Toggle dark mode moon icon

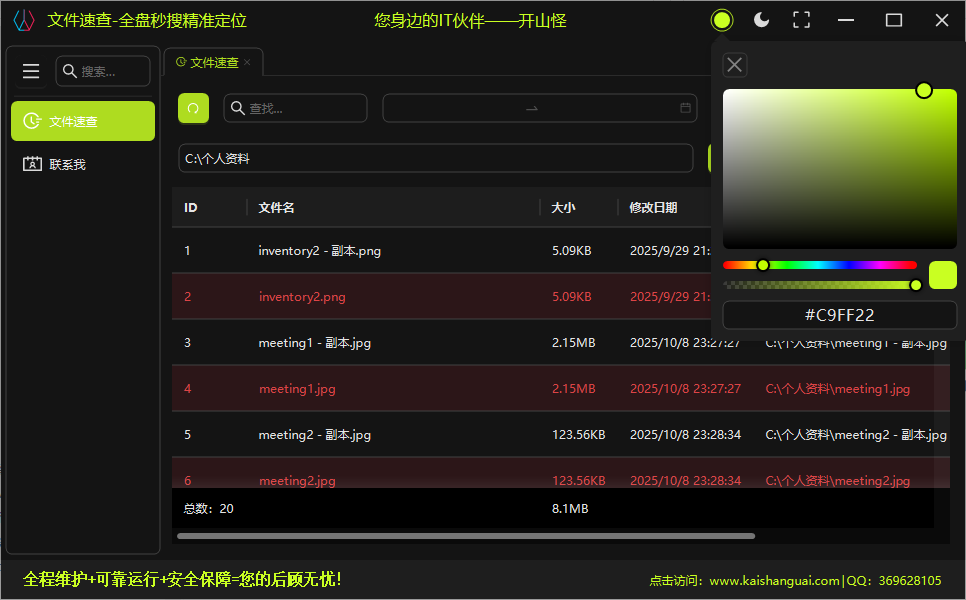761,20
